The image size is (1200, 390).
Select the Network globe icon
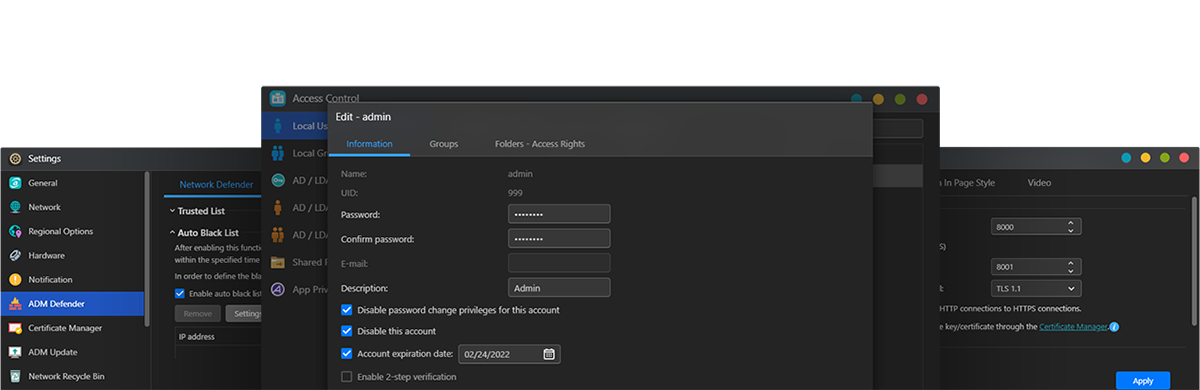15,207
